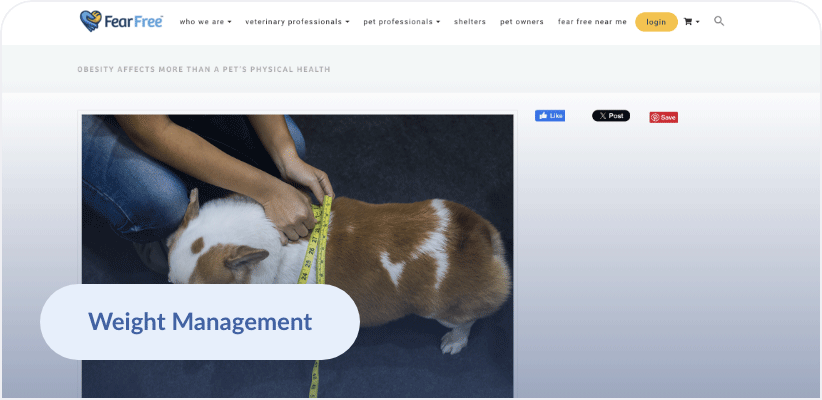Expand the "pet professionals" dropdown menu

(402, 22)
